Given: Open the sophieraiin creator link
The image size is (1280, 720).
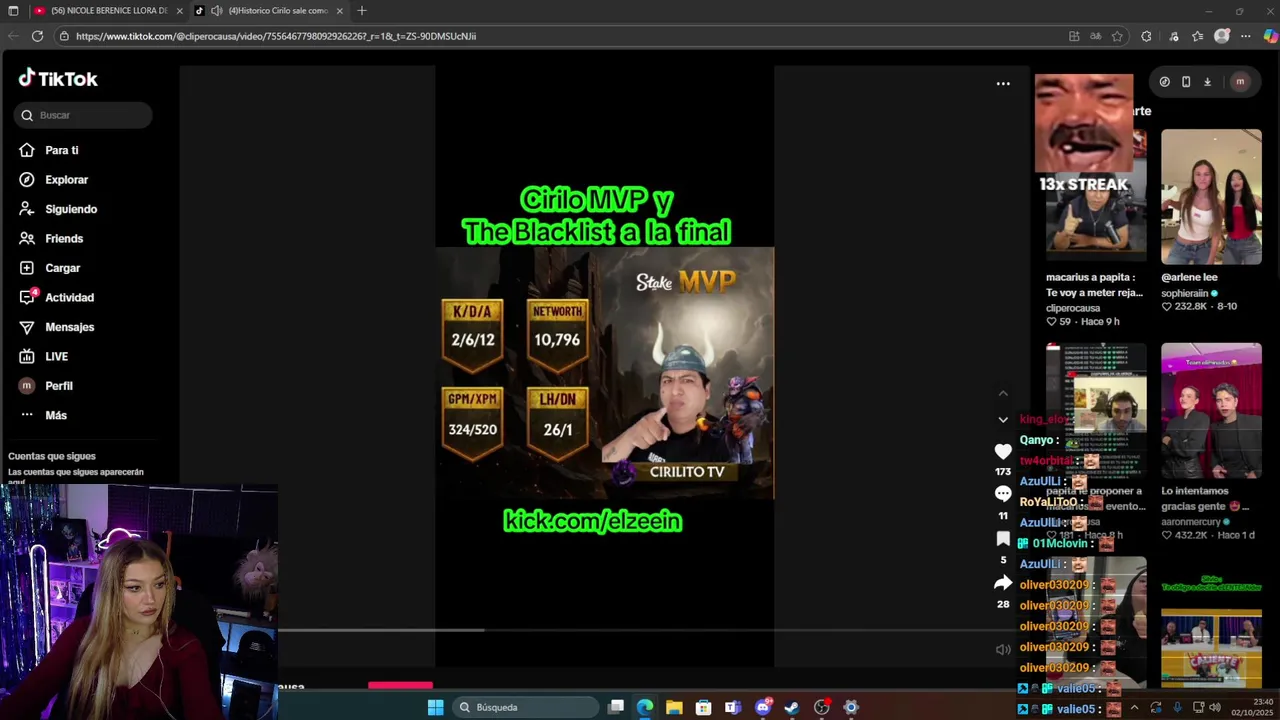Looking at the screenshot, I should (x=1185, y=294).
